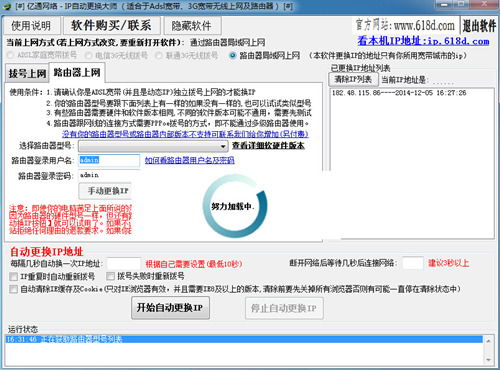Click 退出软件 to exit the program
The width and height of the screenshot is (500, 370).
coord(480,25)
